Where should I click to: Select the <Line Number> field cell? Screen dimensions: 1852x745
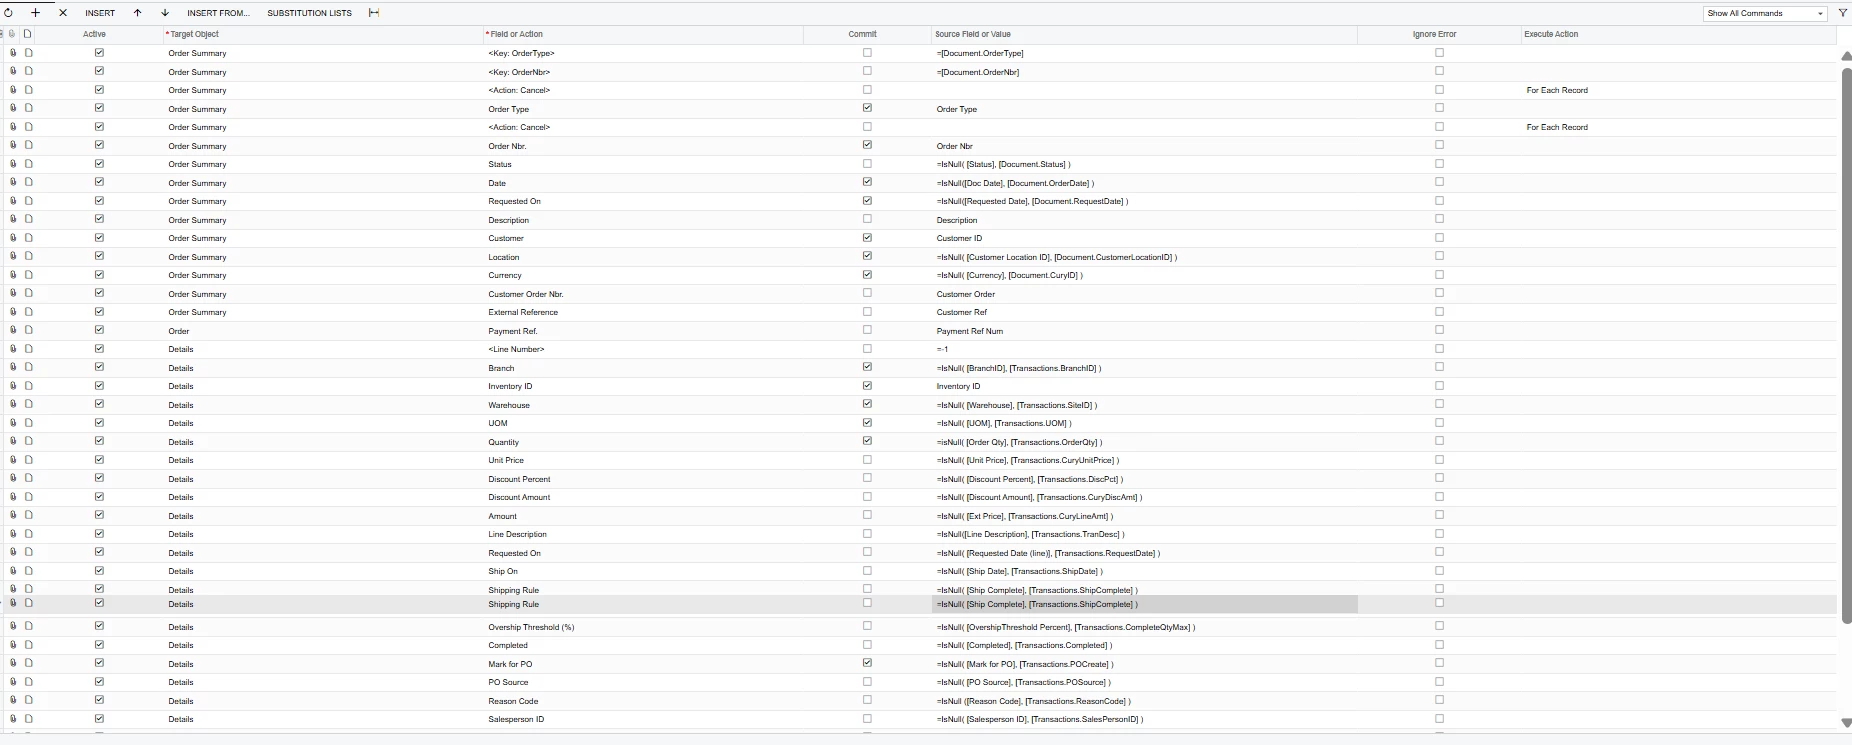[643, 349]
